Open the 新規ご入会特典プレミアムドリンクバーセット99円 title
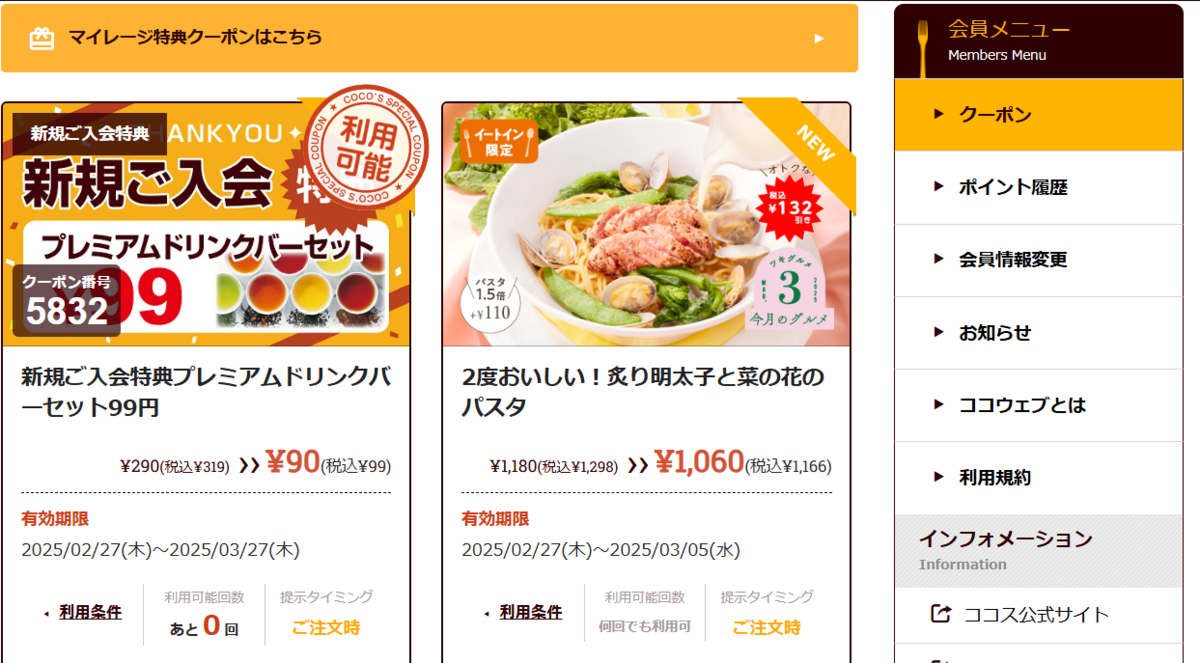Screen dimensions: 1200x663 coord(206,392)
